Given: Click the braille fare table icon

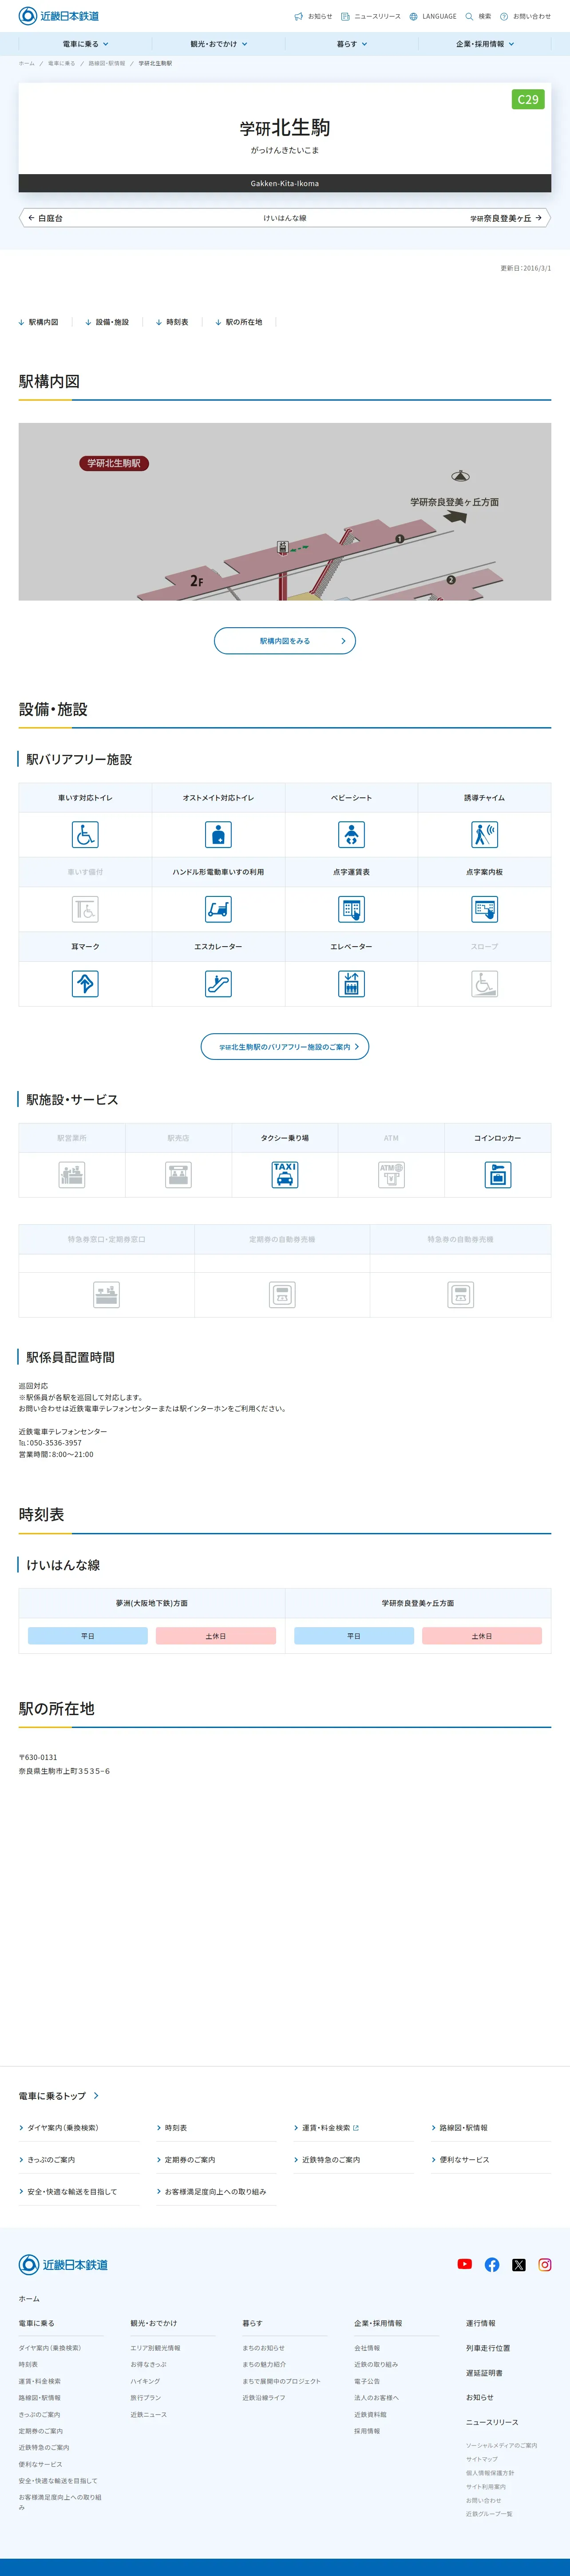Looking at the screenshot, I should coord(351,909).
